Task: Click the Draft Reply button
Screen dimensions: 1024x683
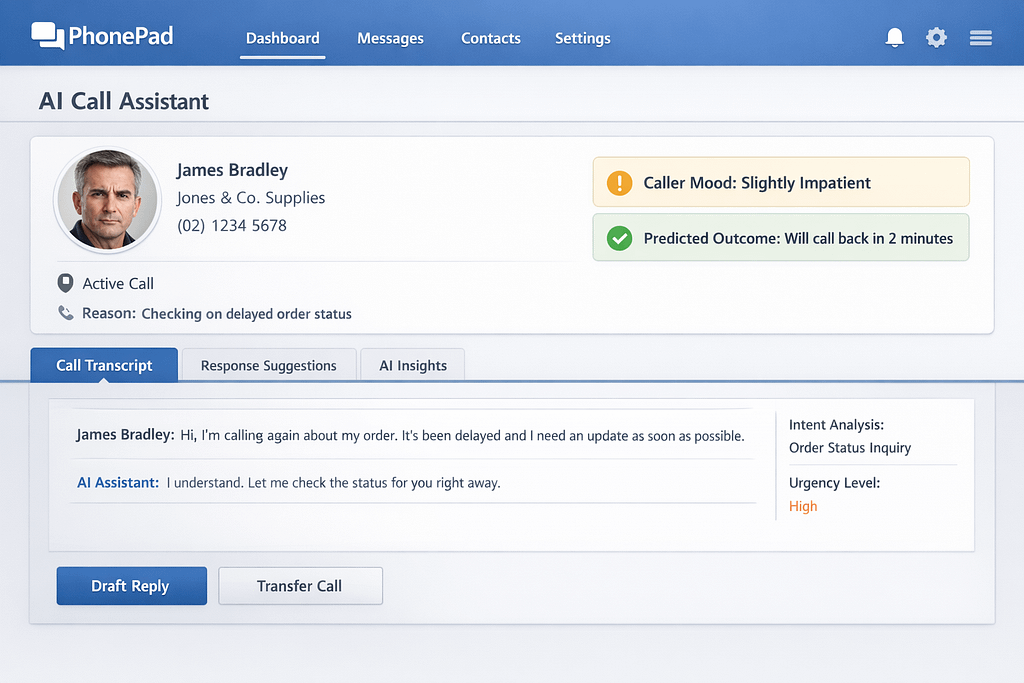Action: tap(131, 586)
